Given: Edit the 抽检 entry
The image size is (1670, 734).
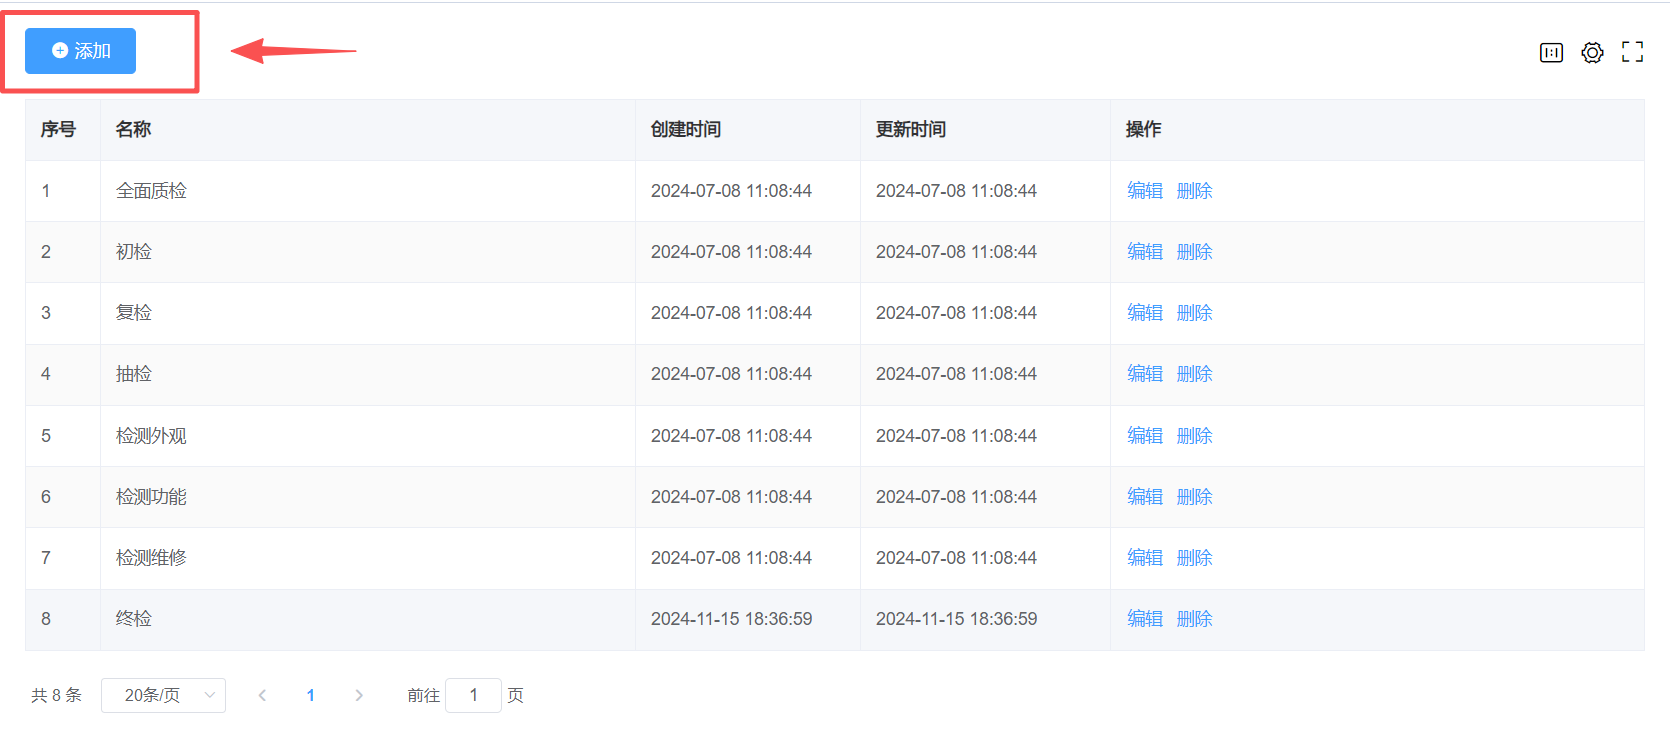Looking at the screenshot, I should tap(1144, 374).
